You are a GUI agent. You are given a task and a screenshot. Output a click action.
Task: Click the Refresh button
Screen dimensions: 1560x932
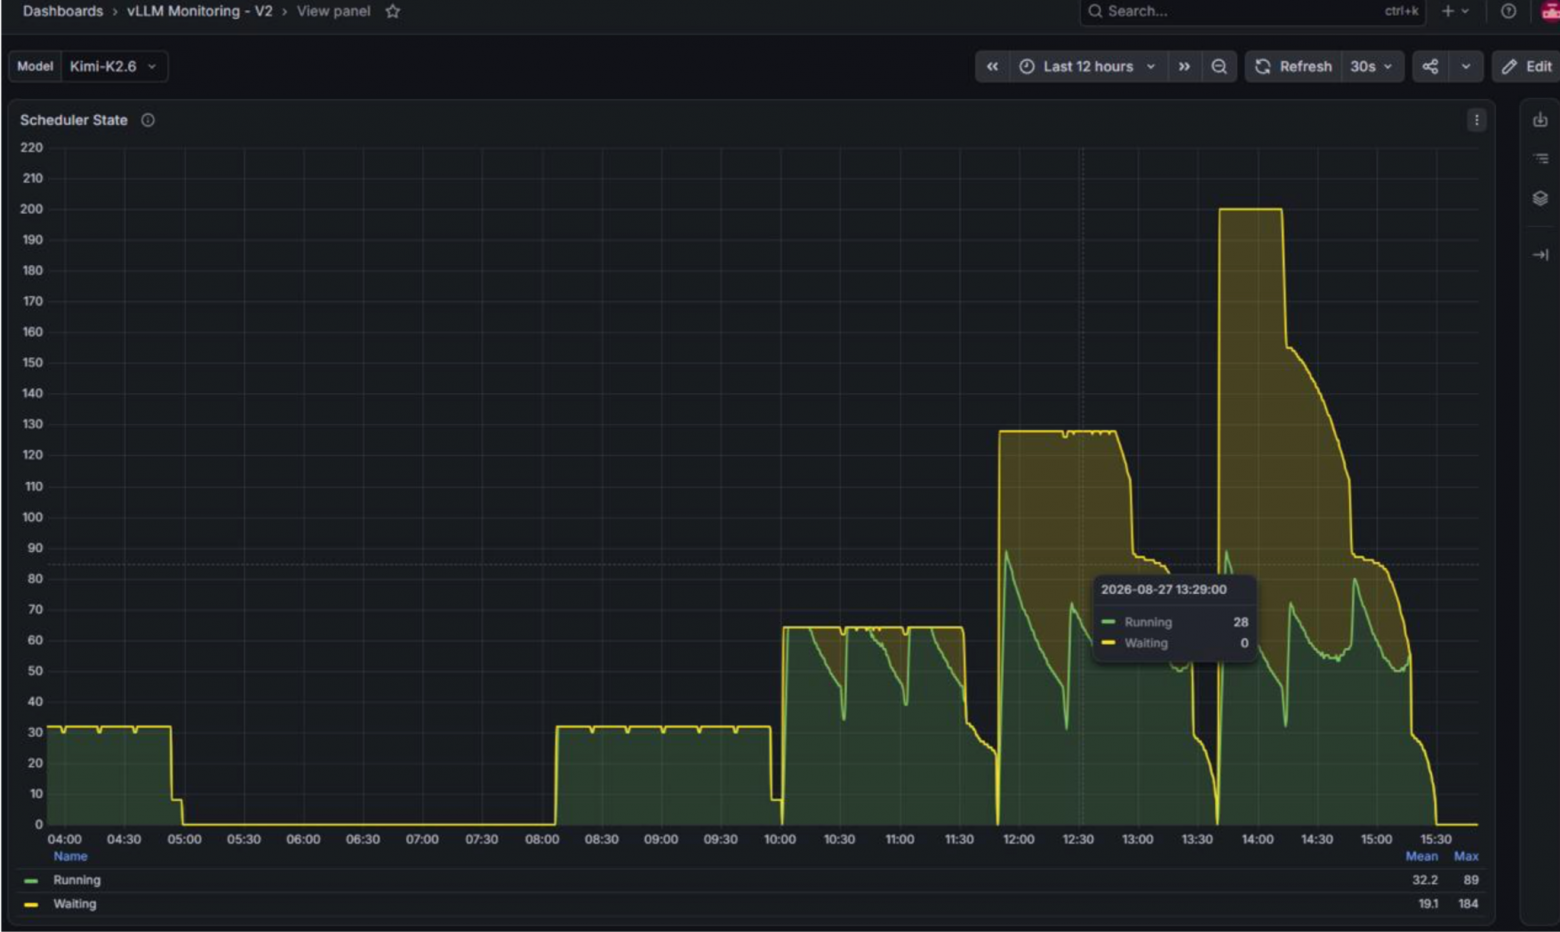pos(1293,66)
